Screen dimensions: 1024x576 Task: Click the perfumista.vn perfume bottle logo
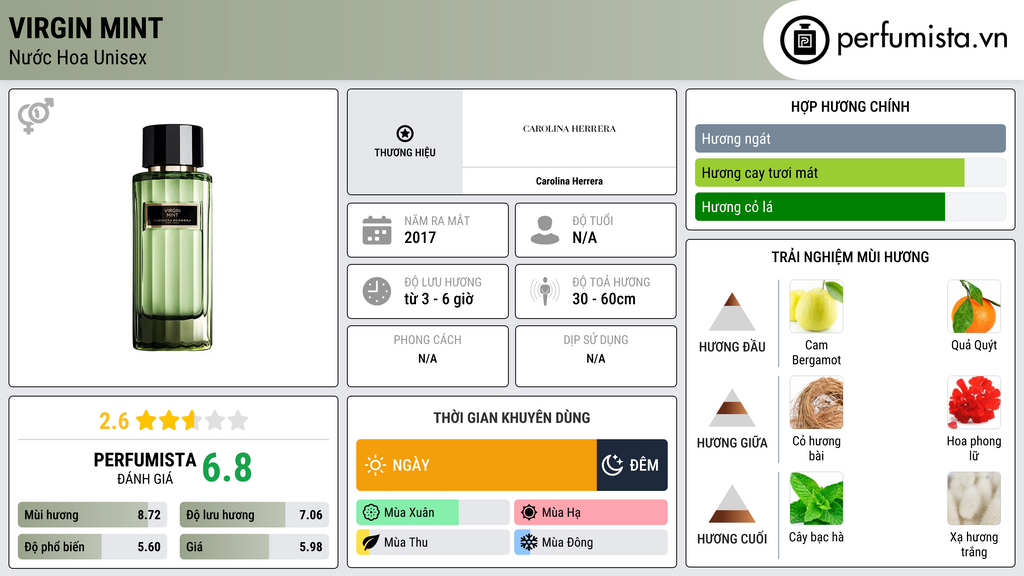pos(802,40)
